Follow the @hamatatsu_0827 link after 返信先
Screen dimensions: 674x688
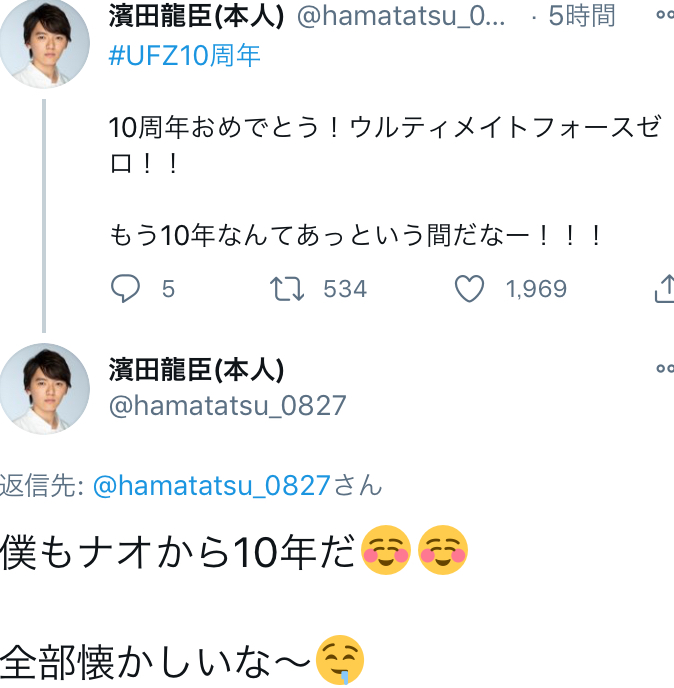click(211, 485)
